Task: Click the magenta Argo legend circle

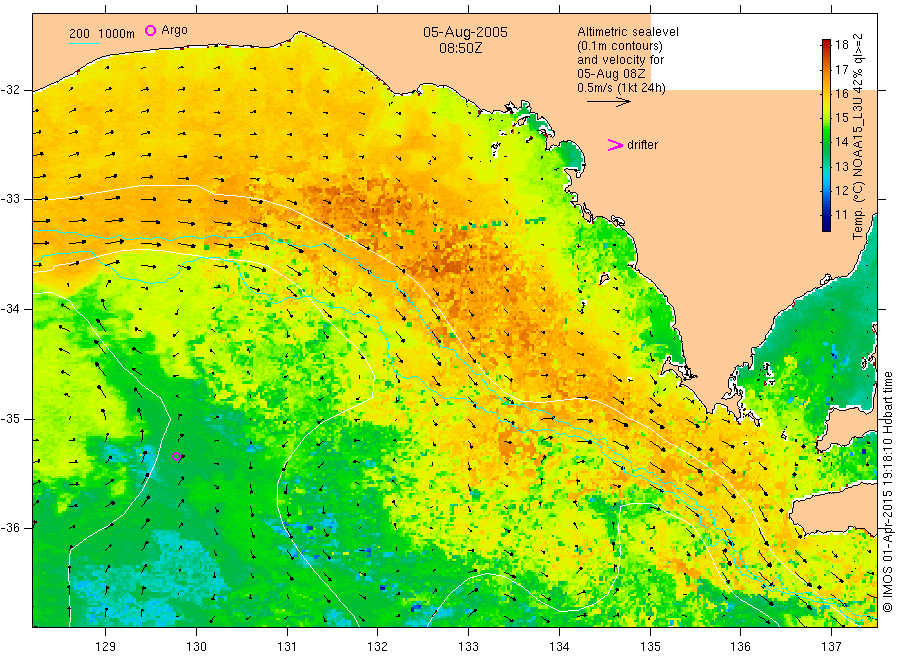Action: click(x=150, y=30)
